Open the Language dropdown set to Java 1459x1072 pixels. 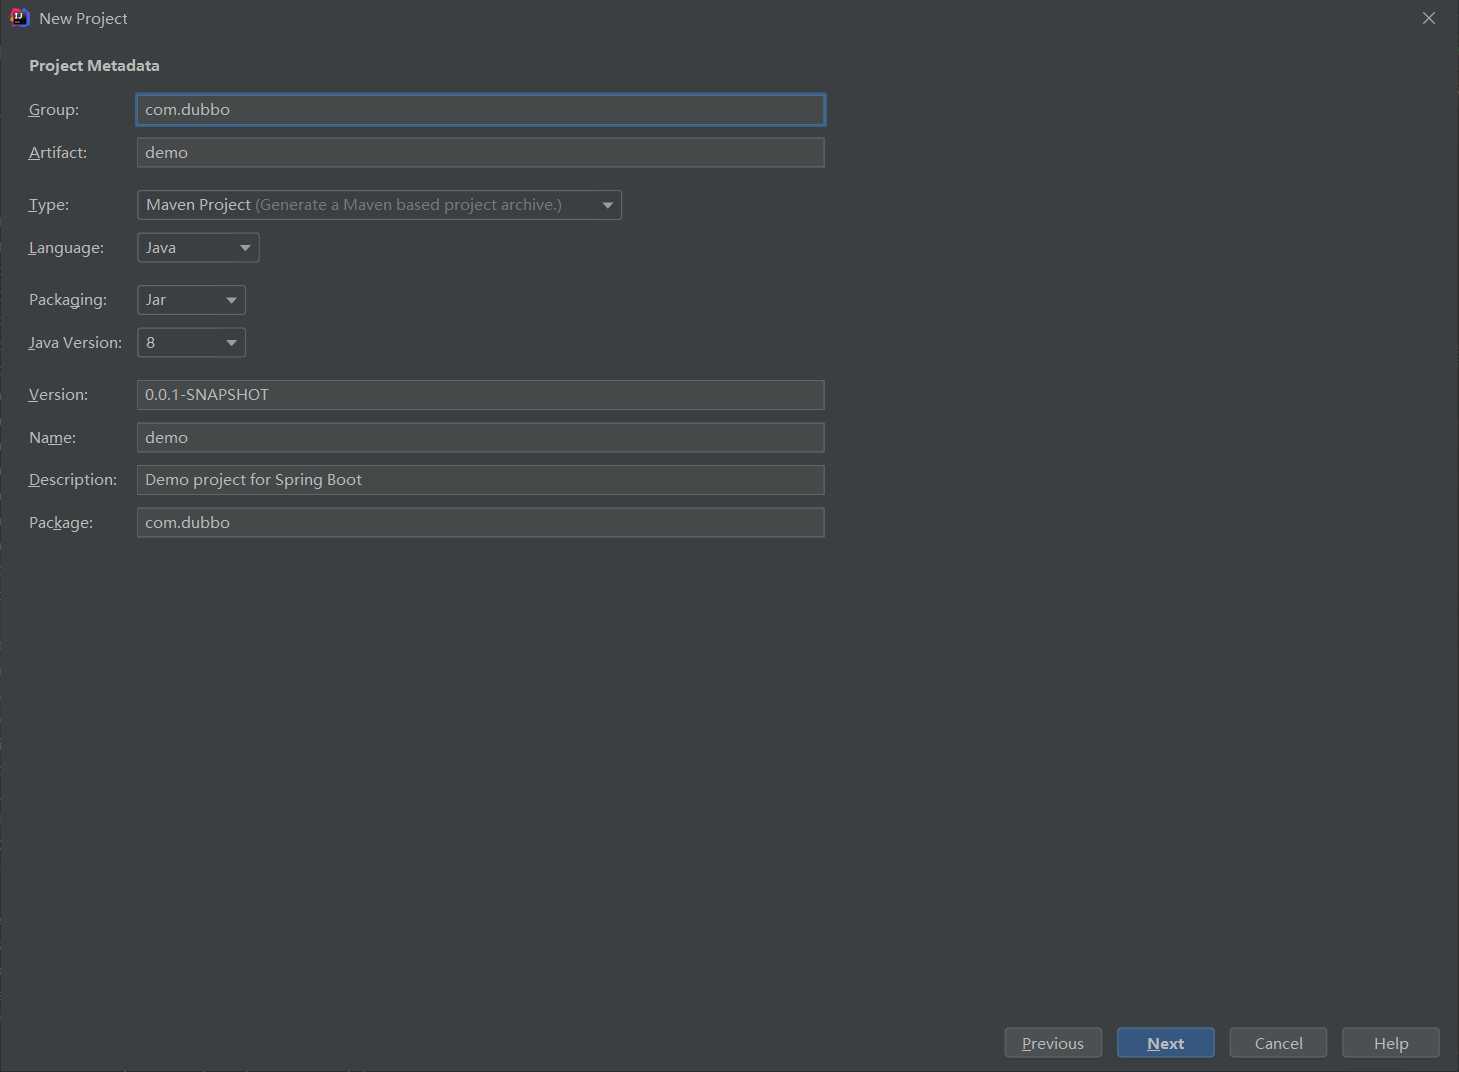click(198, 248)
